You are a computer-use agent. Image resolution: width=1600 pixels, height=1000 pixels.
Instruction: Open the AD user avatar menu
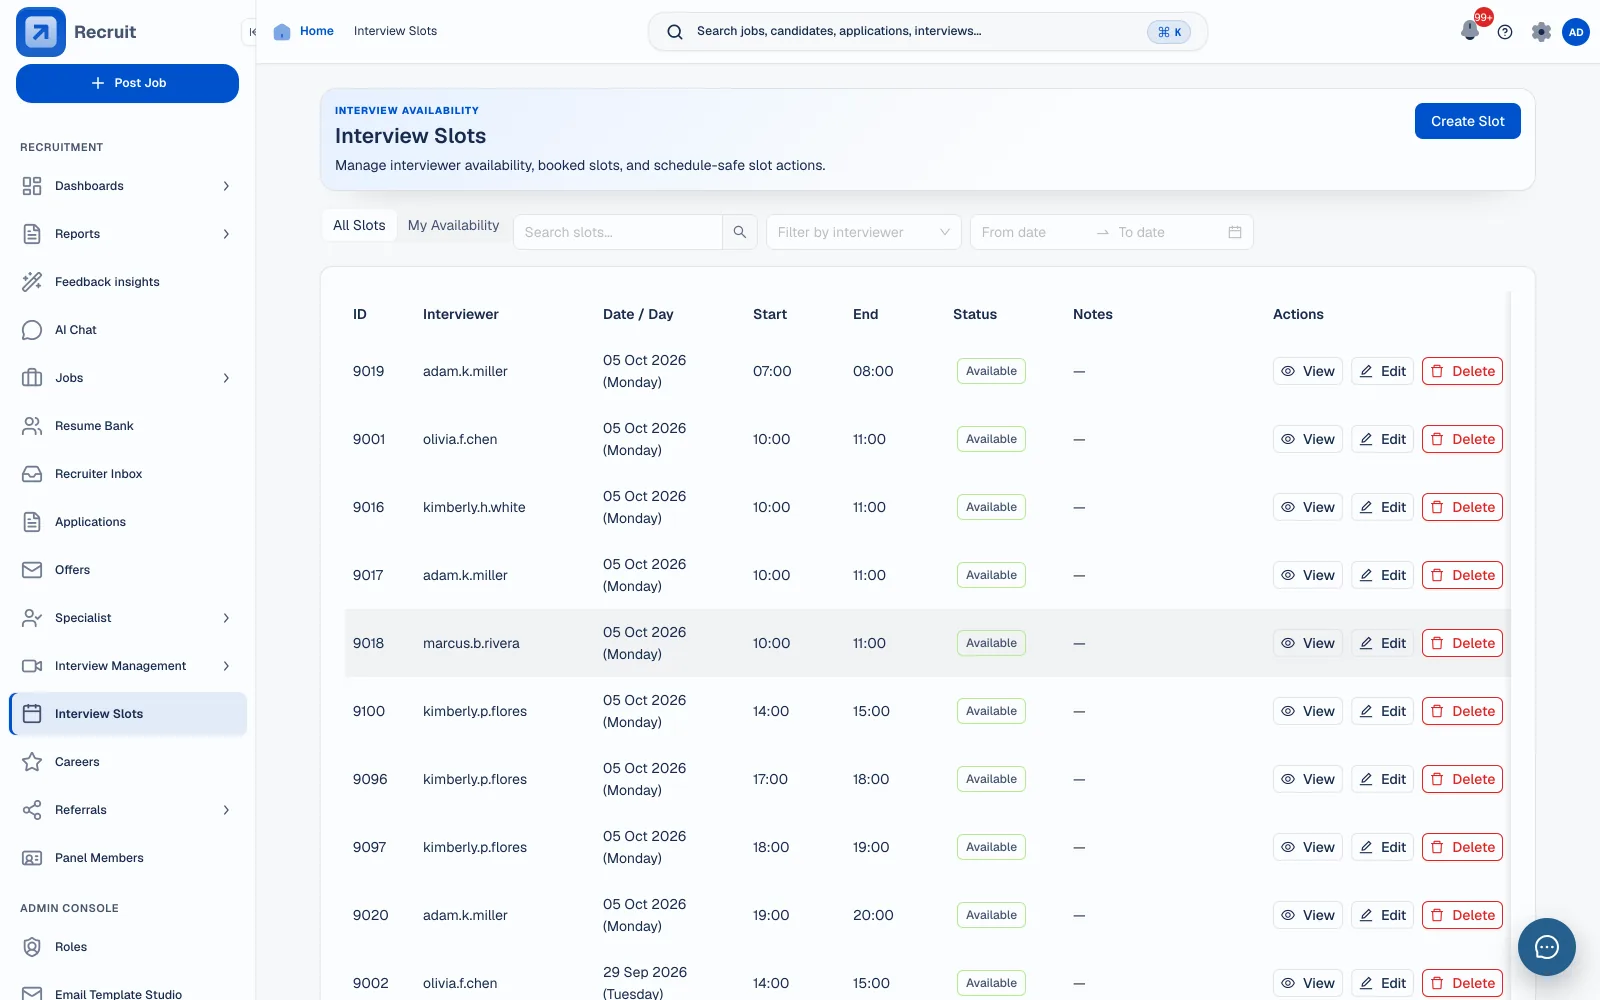[x=1576, y=32]
